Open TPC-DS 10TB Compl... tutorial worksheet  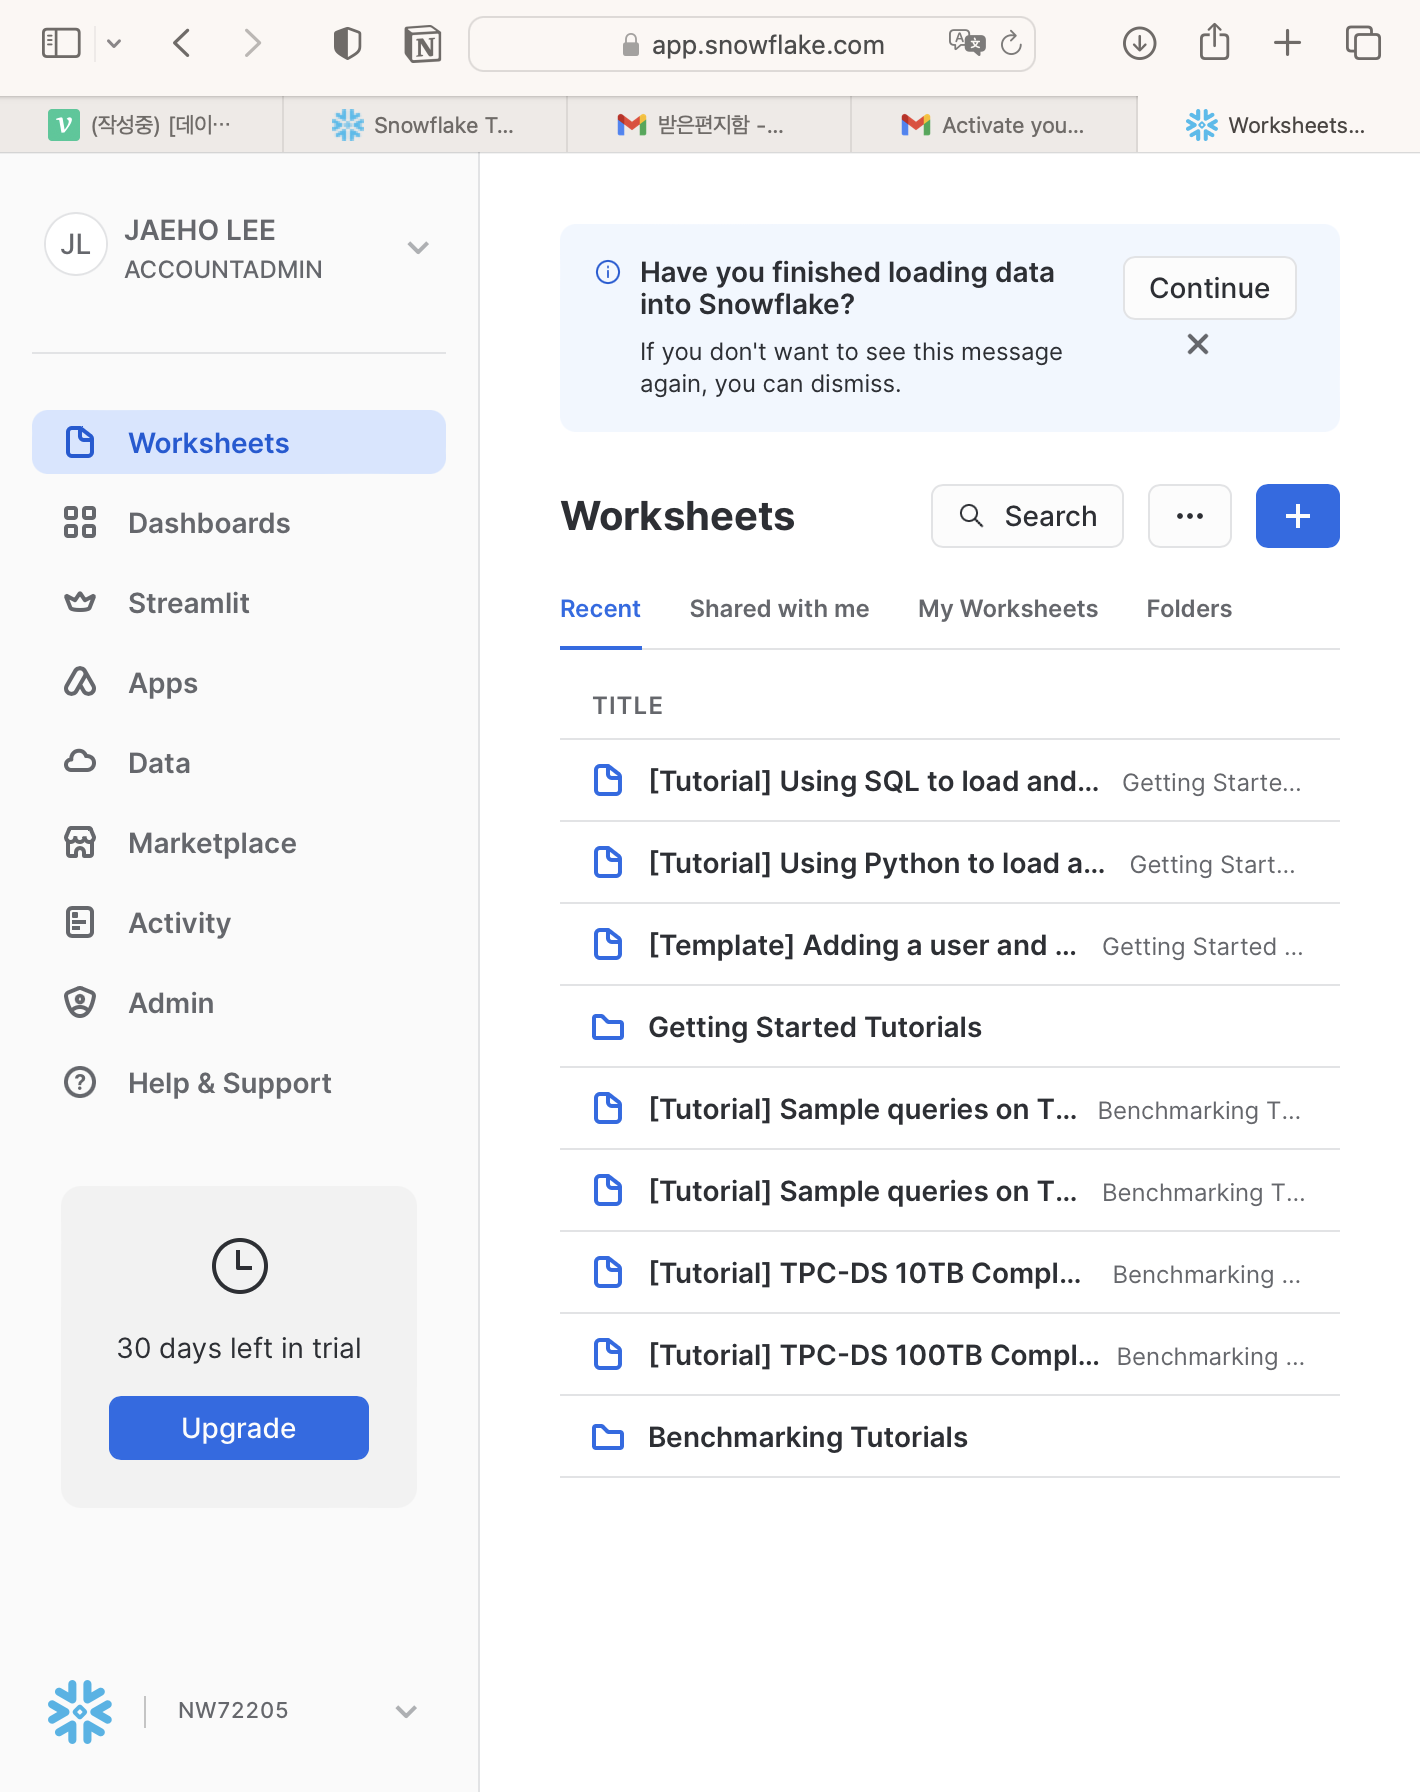coord(950,1273)
